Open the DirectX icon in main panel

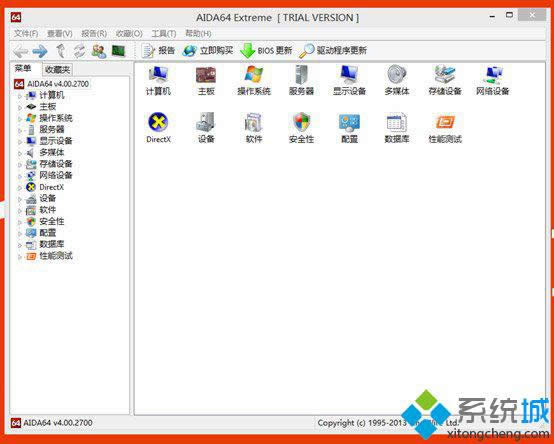(x=158, y=128)
